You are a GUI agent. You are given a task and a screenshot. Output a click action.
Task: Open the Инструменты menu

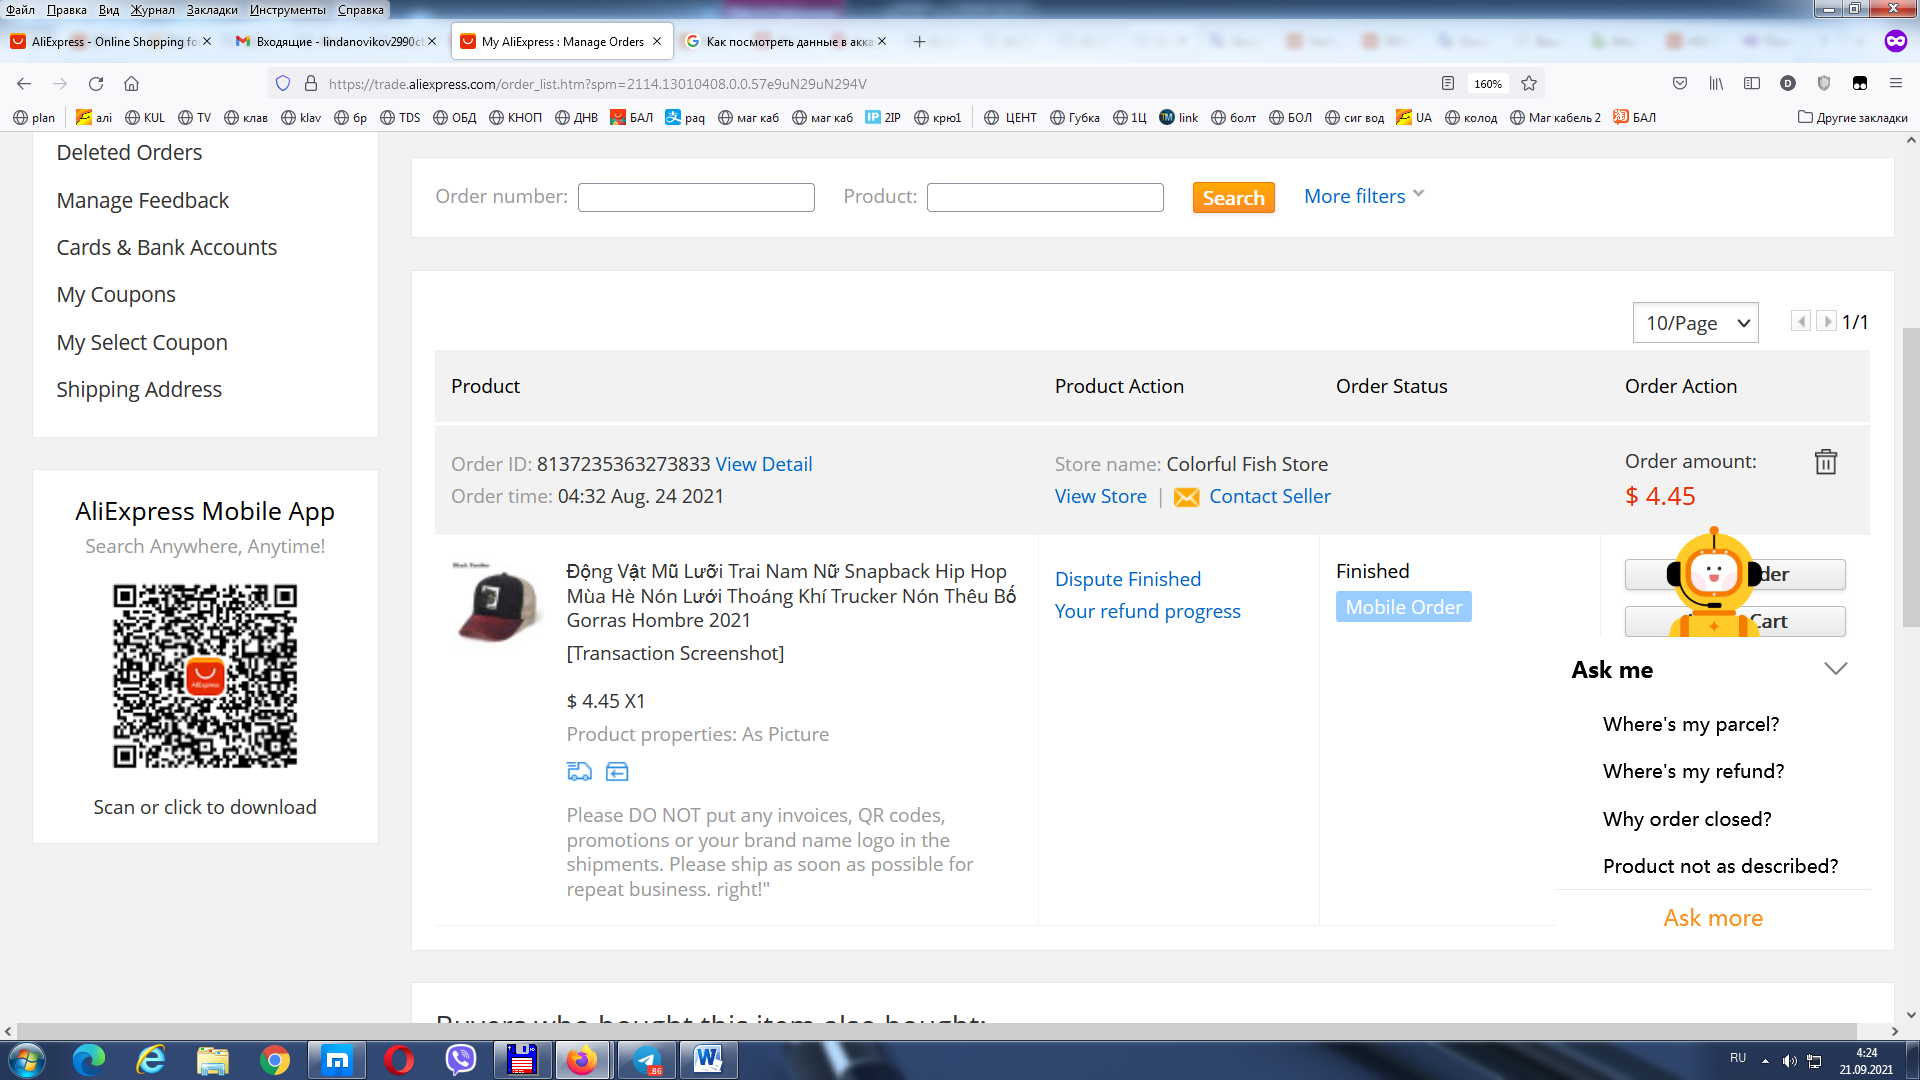288,10
